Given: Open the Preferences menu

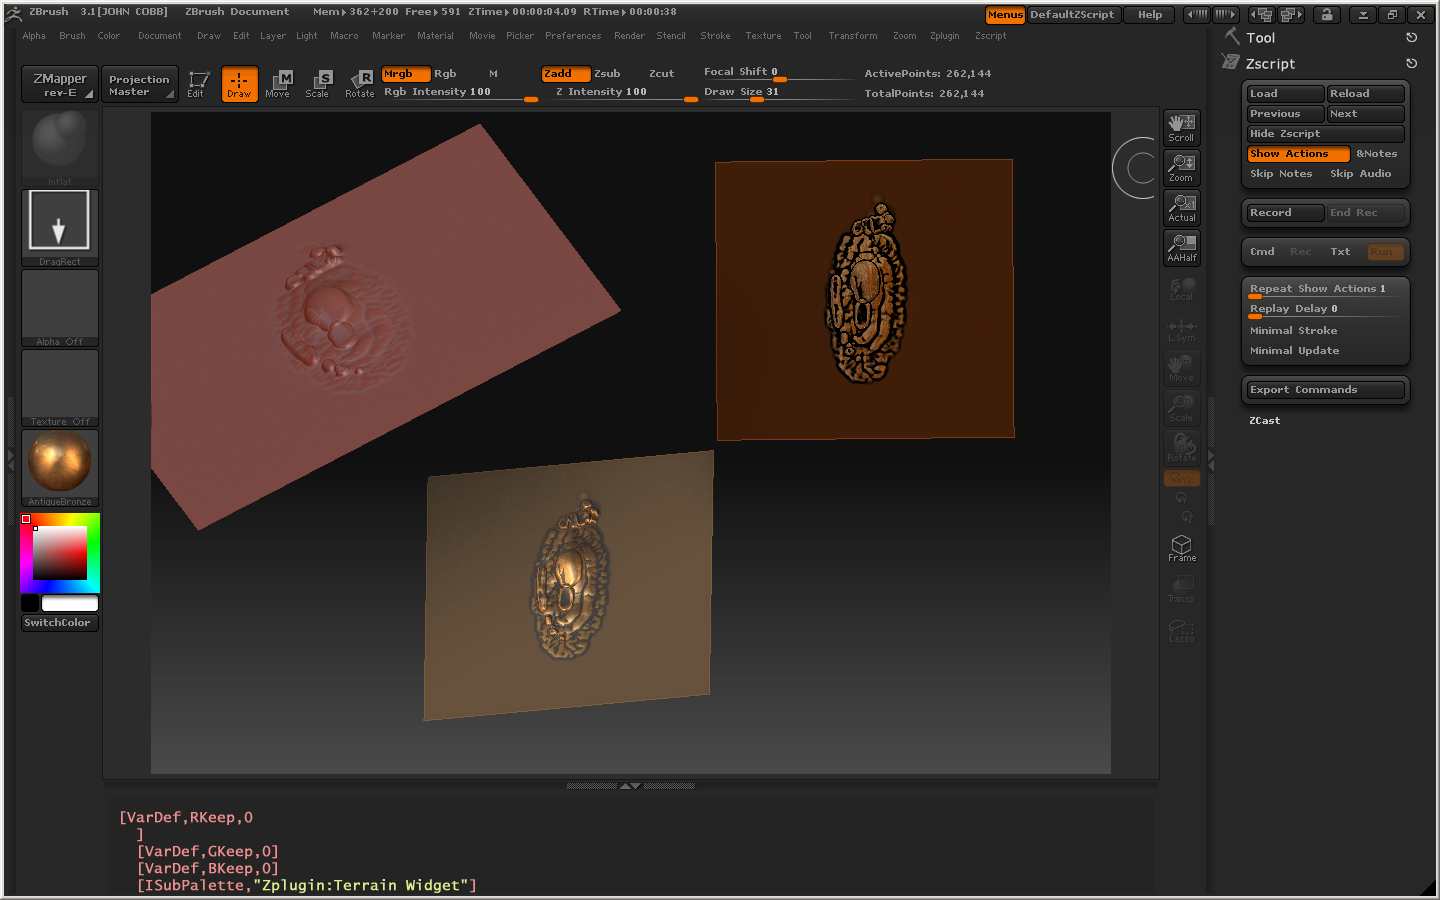Looking at the screenshot, I should tap(573, 36).
